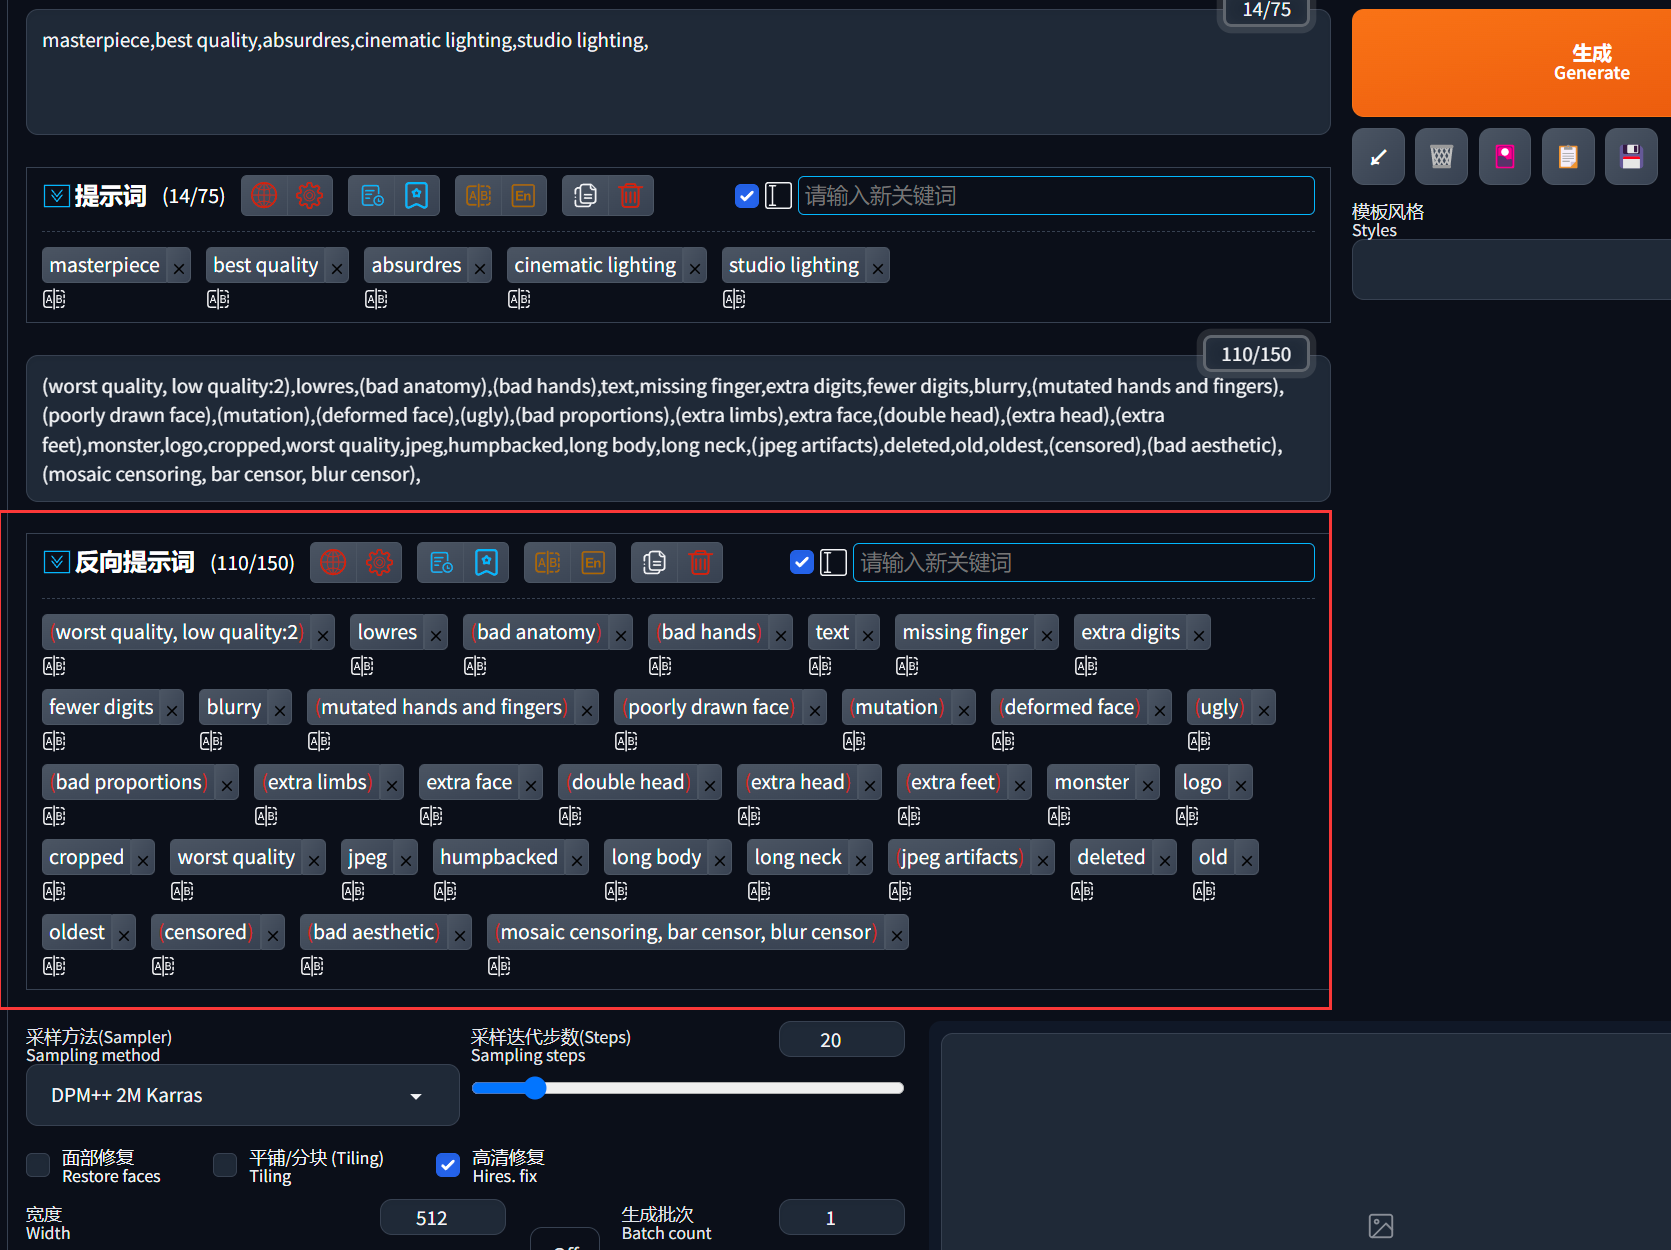Remove the 'masterpiece' tag with its X
The image size is (1671, 1250).
coord(178,268)
